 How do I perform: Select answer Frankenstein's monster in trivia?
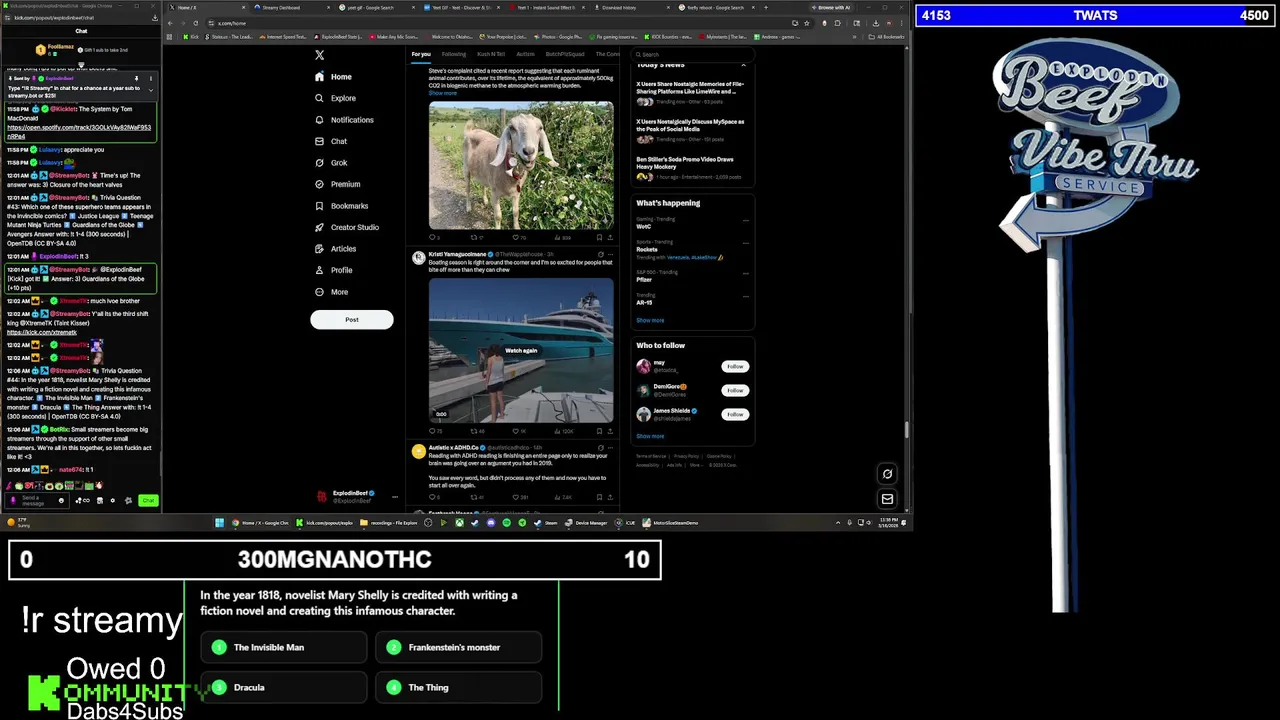pos(458,647)
